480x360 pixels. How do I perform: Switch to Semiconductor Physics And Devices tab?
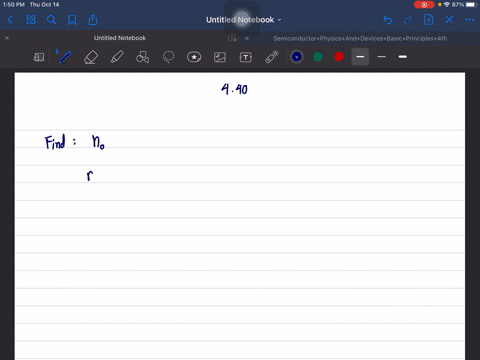pos(360,38)
